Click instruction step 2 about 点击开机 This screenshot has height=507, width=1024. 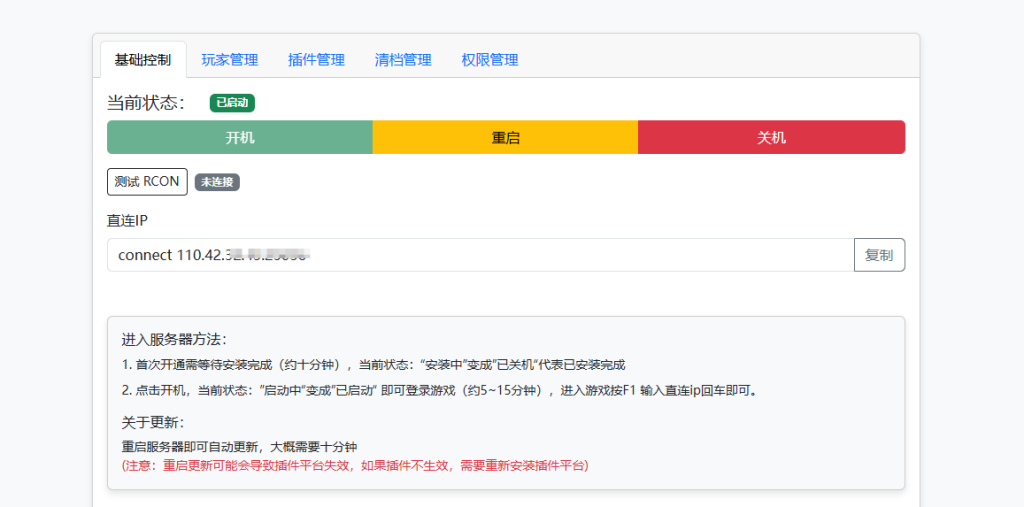point(438,390)
